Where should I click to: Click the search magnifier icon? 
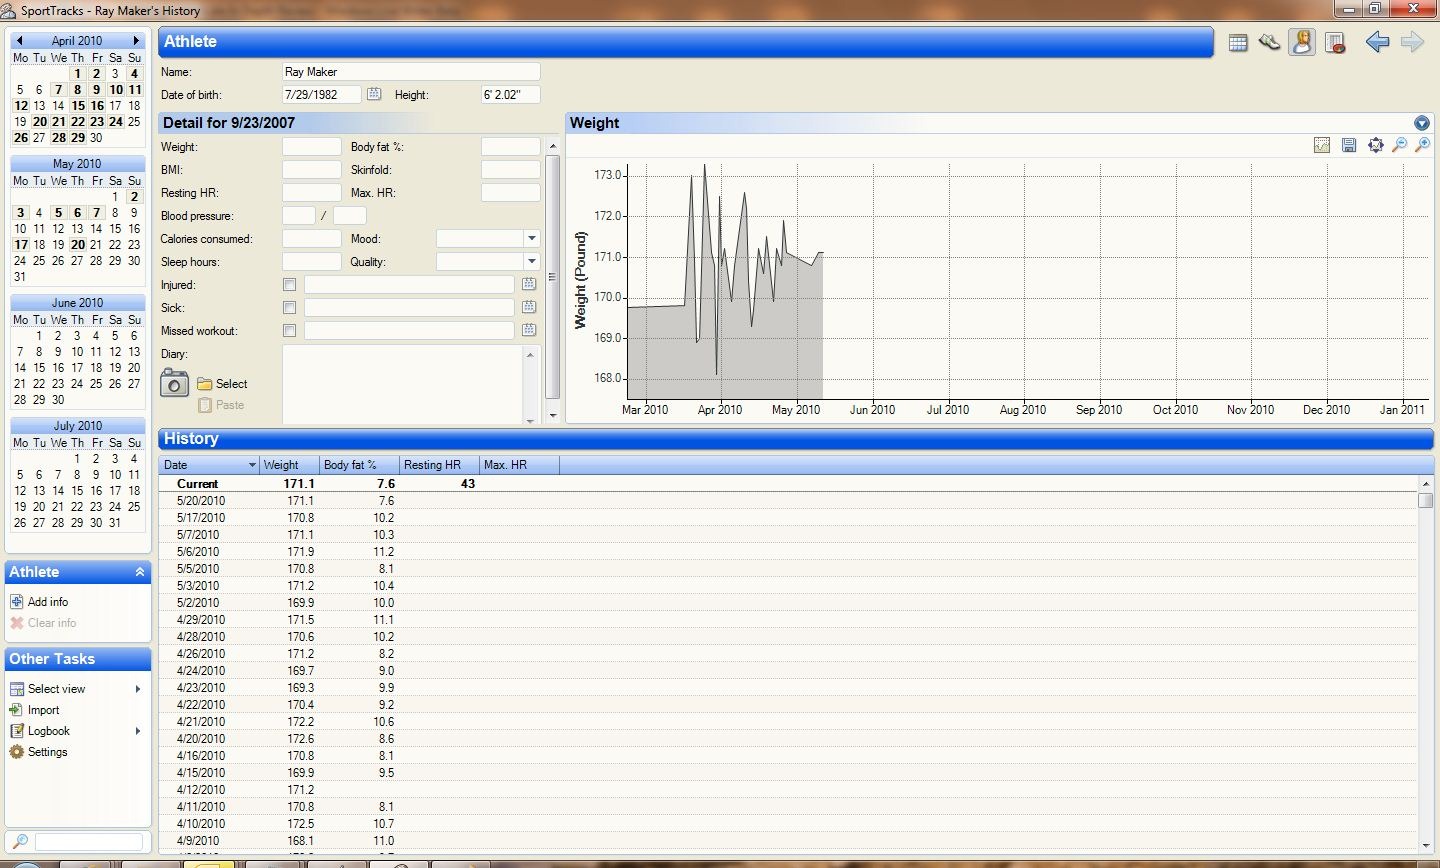tap(20, 842)
